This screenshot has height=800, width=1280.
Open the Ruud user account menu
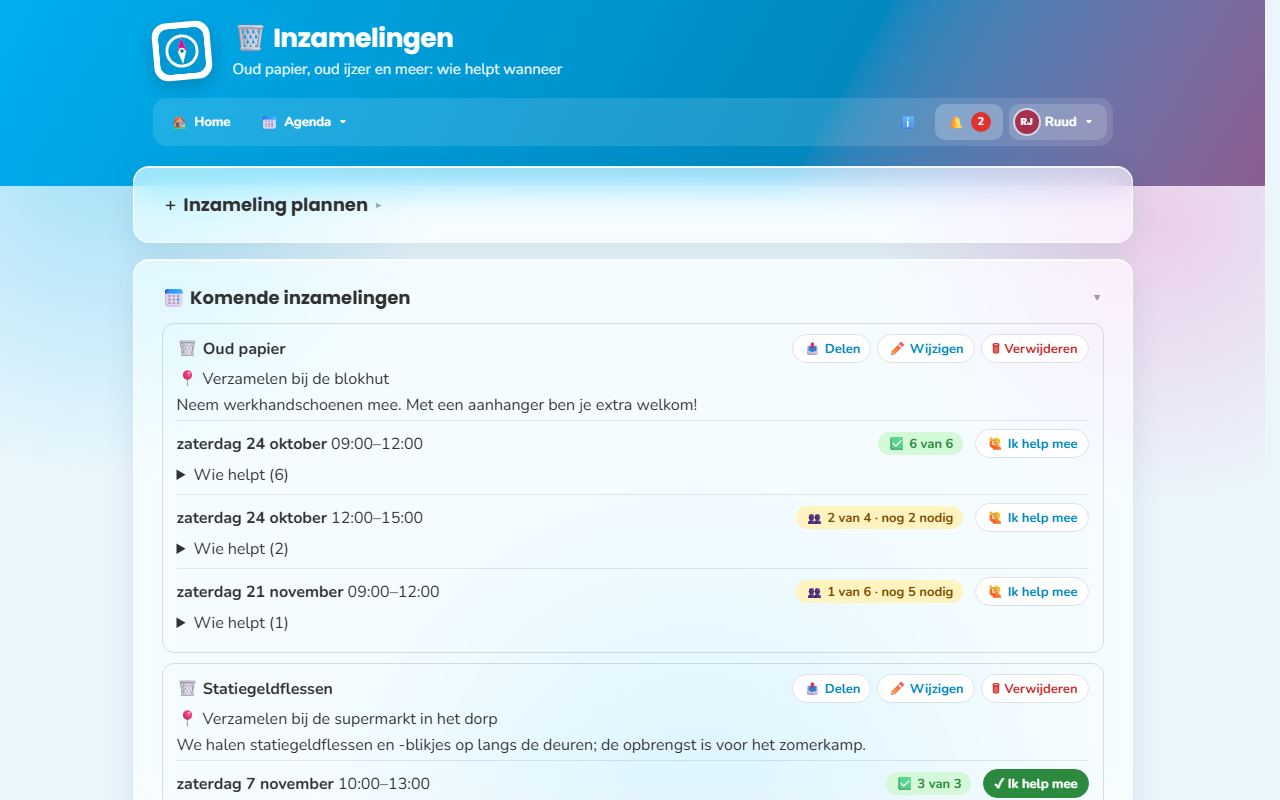pos(1059,122)
